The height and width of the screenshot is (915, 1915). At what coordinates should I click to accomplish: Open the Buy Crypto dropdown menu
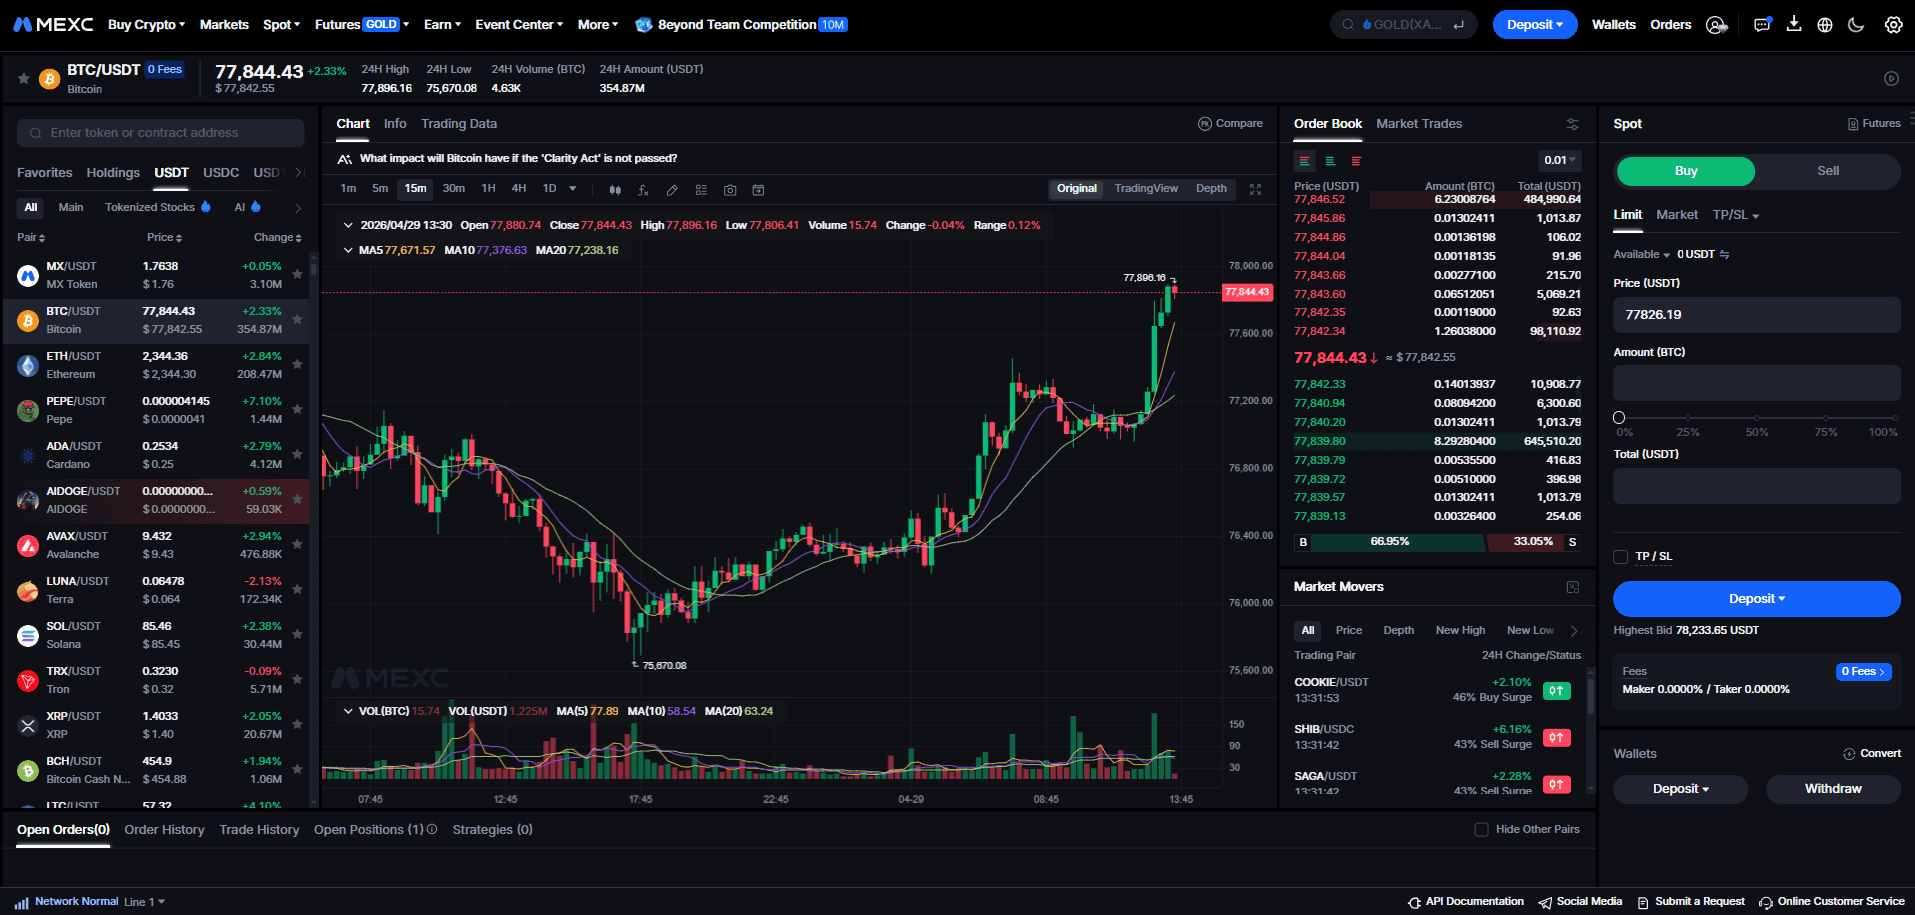[147, 25]
